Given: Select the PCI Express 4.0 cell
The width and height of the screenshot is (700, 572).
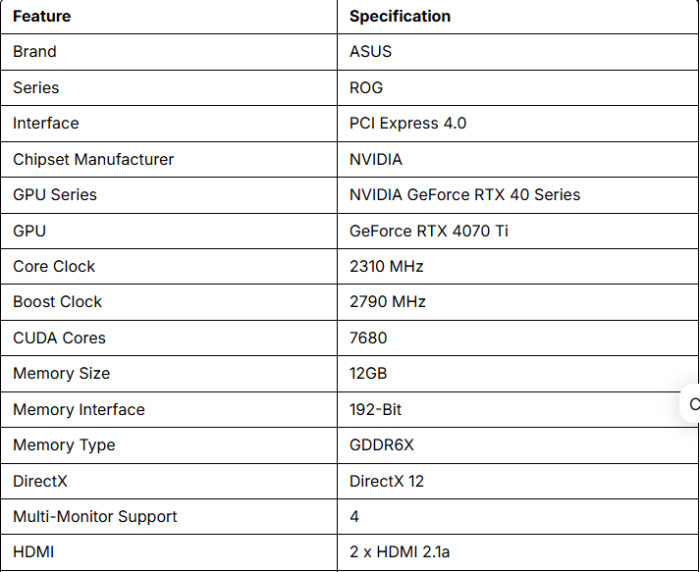Looking at the screenshot, I should [x=408, y=124].
